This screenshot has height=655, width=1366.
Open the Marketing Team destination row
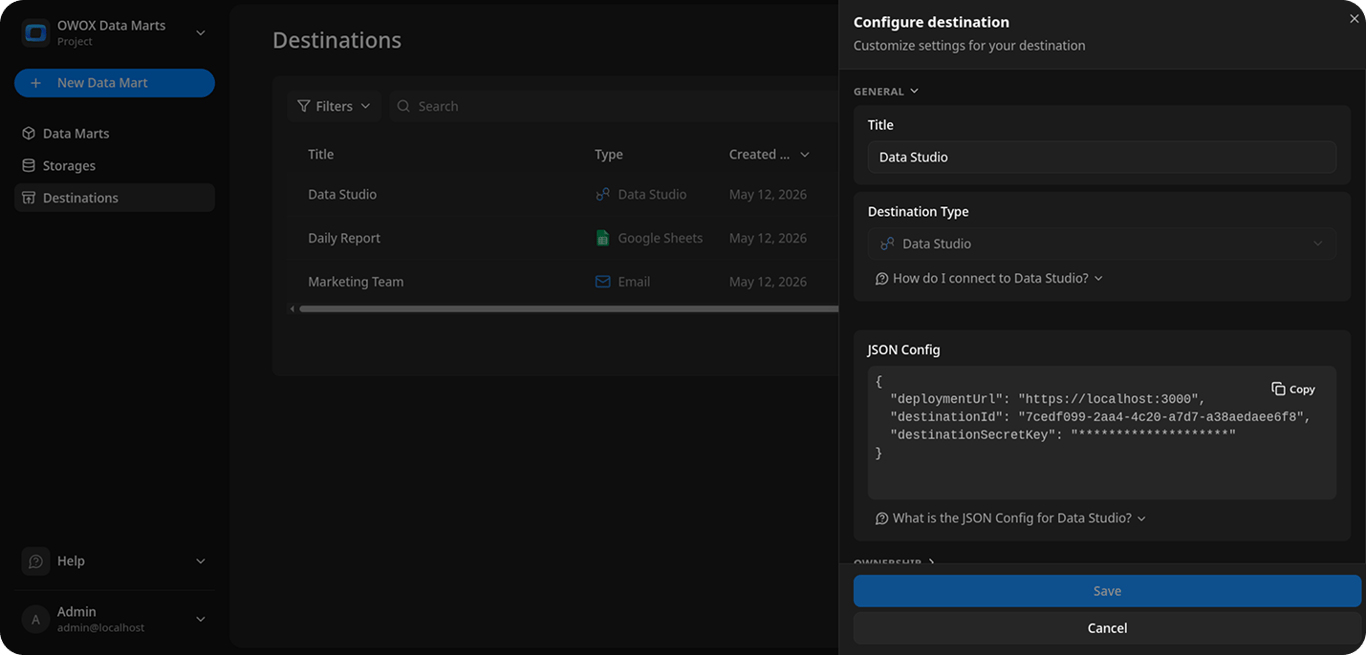(563, 282)
